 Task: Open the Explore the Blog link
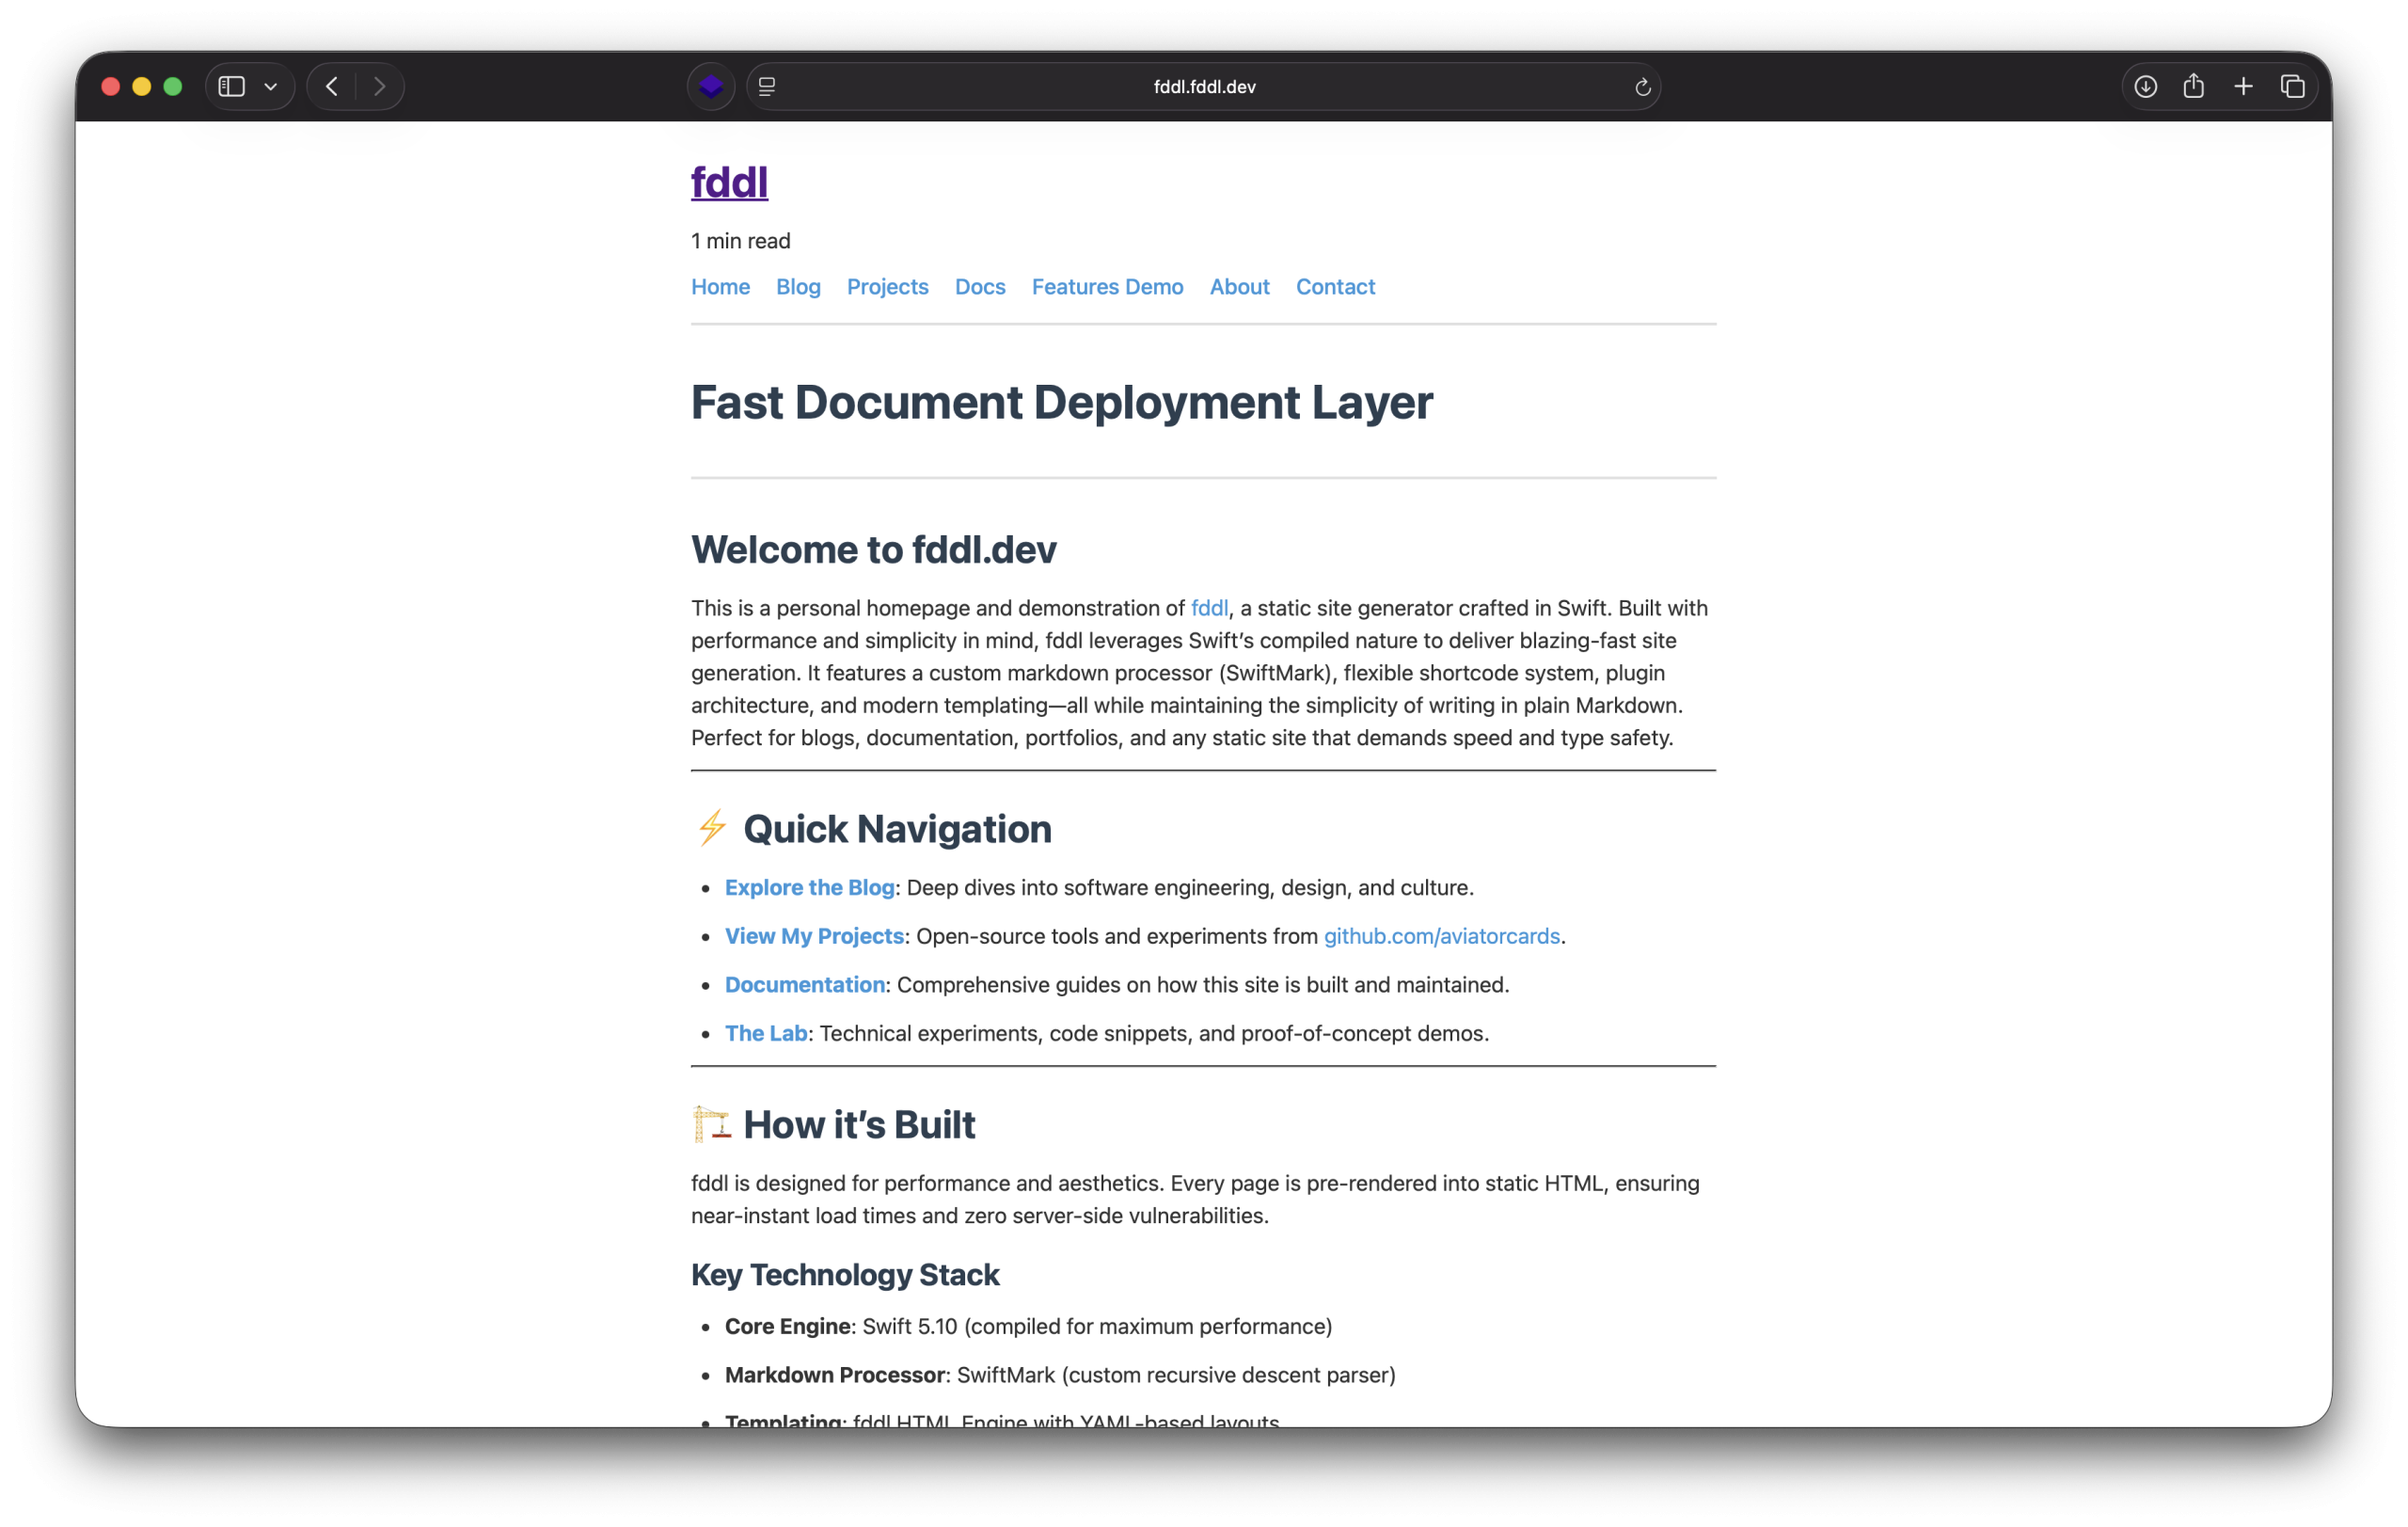(x=809, y=888)
